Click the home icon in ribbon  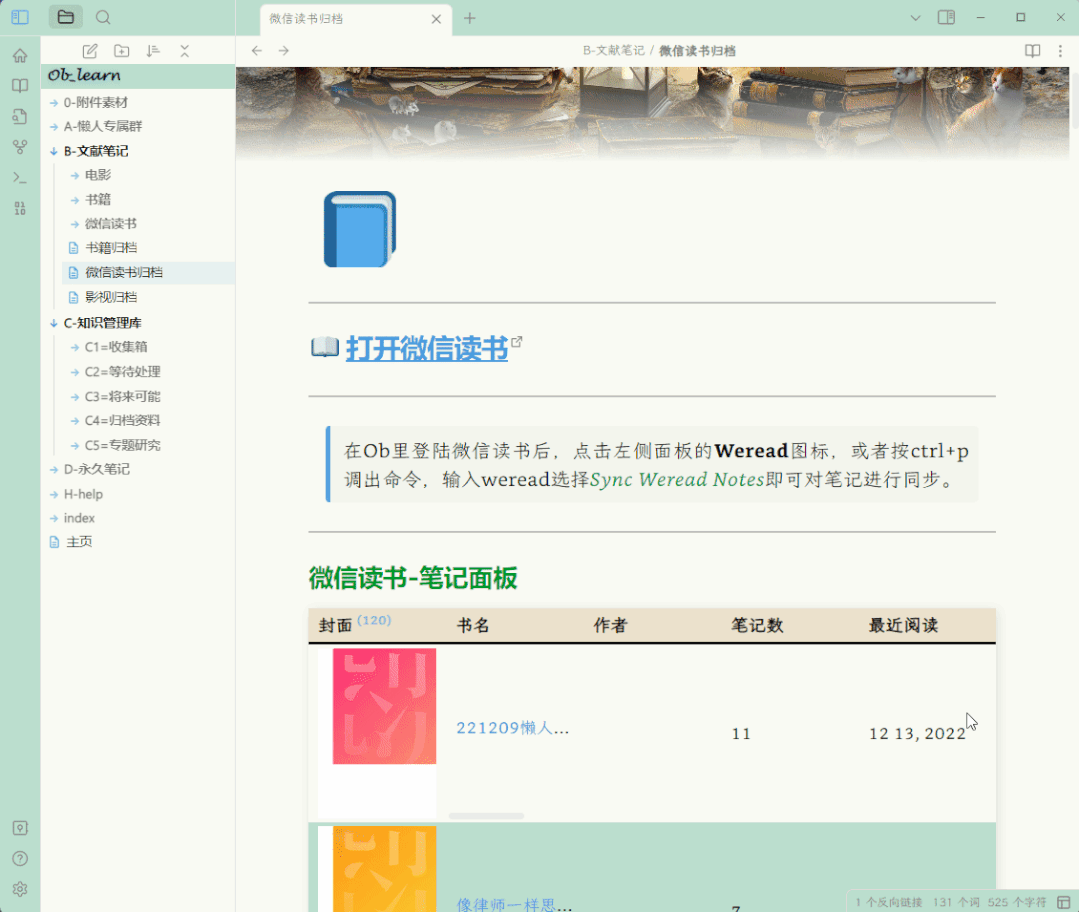tap(20, 55)
